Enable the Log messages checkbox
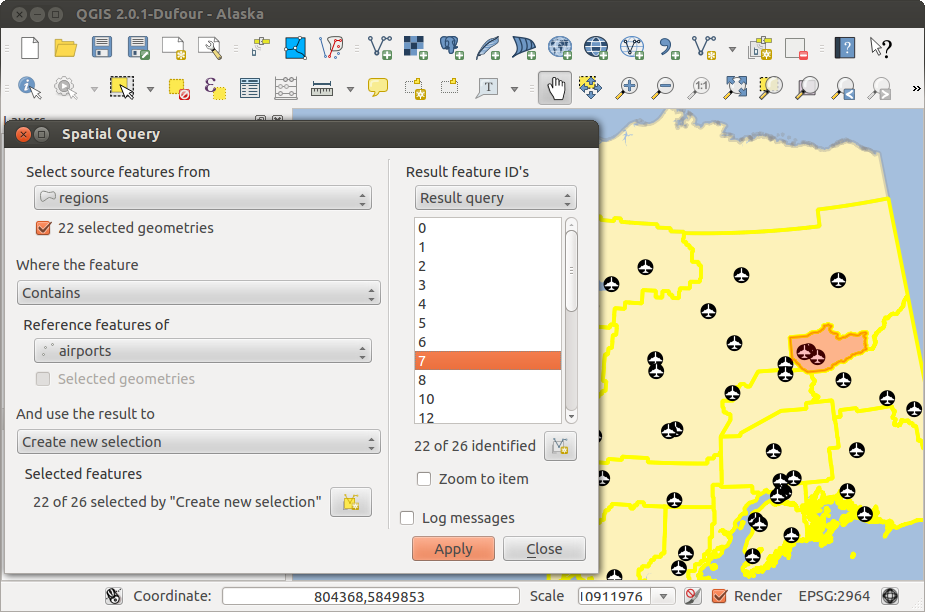Viewport: 925px width, 612px height. tap(407, 518)
